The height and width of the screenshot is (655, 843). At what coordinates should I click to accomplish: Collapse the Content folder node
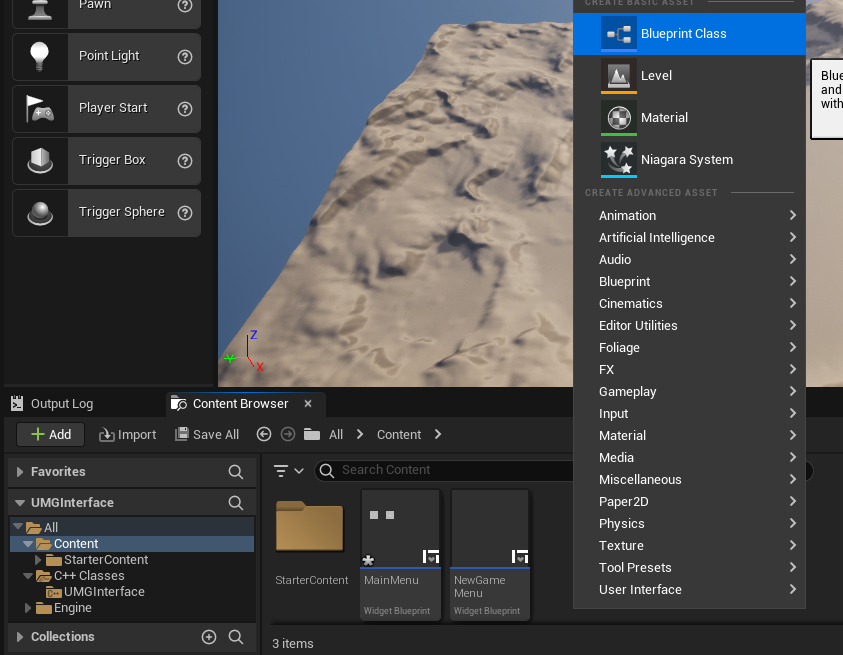[28, 544]
